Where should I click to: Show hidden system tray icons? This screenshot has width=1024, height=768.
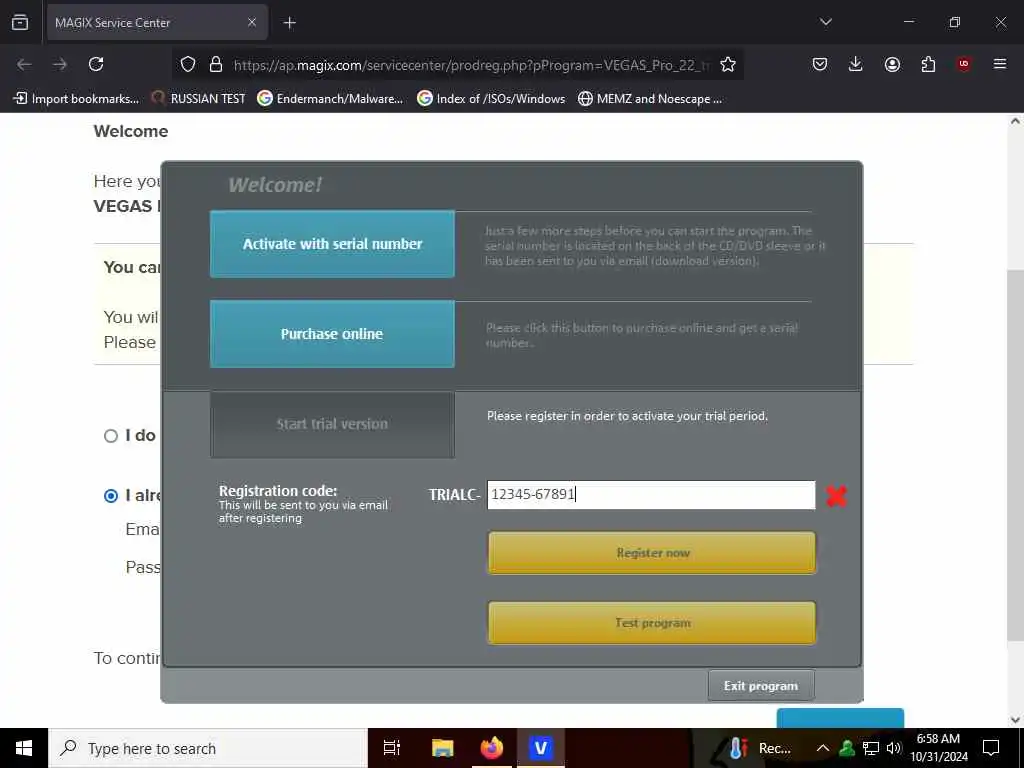(x=823, y=748)
